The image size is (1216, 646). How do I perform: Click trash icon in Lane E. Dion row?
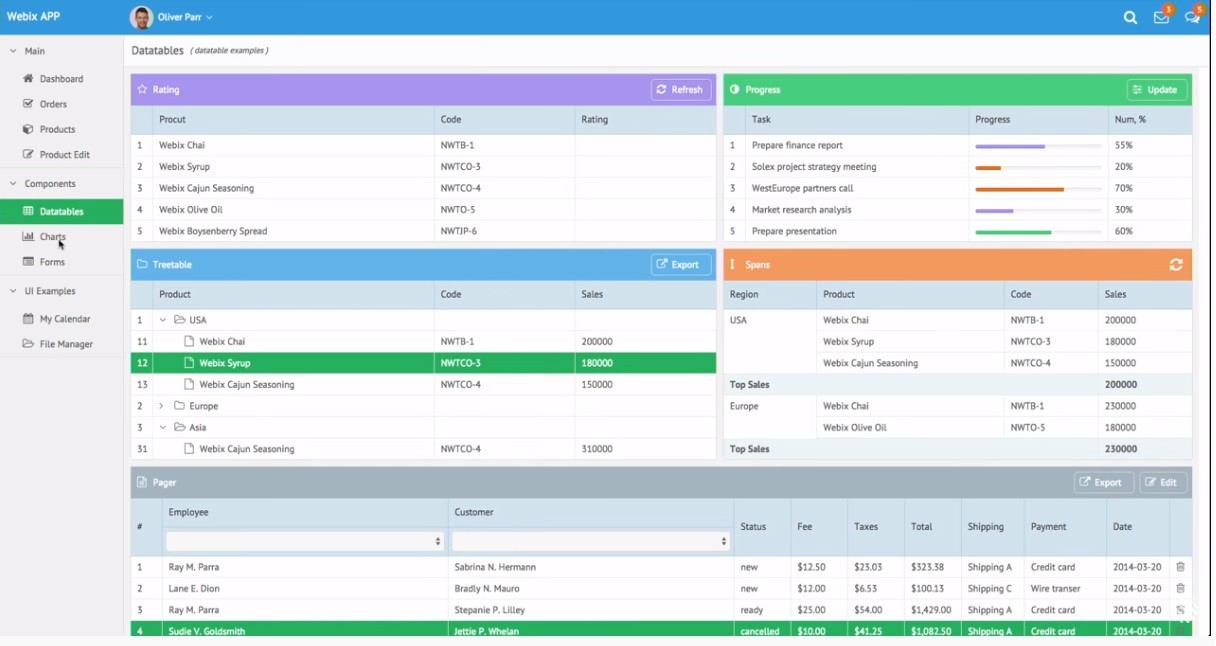click(x=1180, y=589)
